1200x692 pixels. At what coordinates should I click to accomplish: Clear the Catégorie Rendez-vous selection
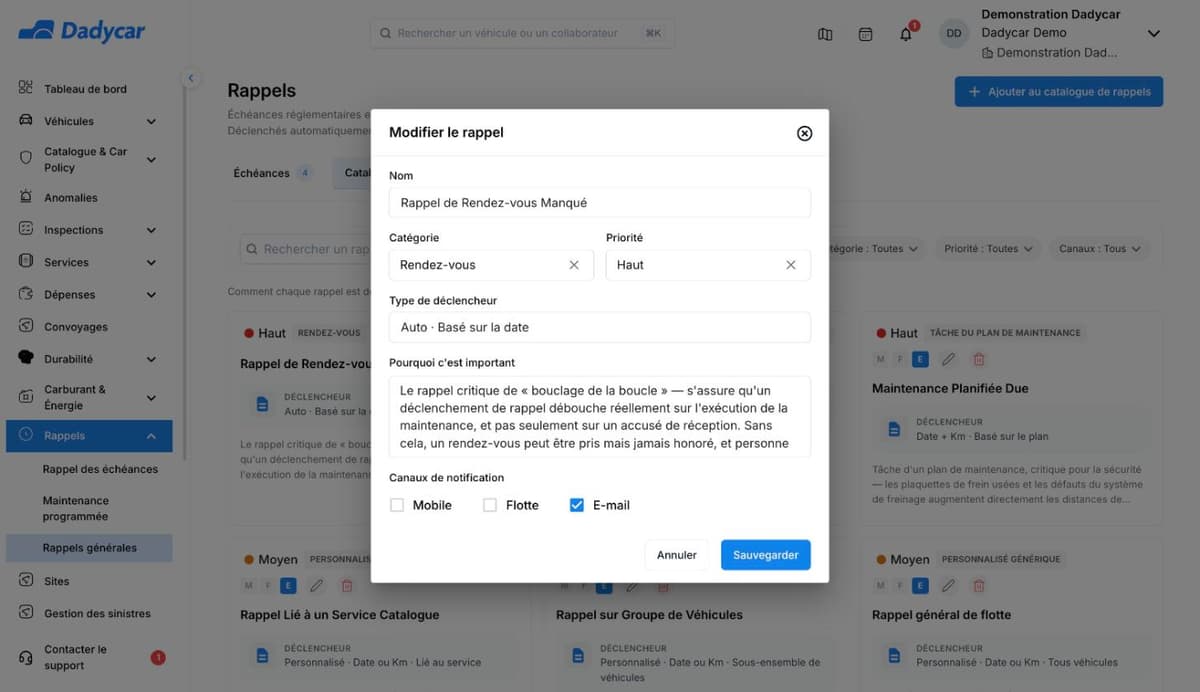[x=574, y=265]
